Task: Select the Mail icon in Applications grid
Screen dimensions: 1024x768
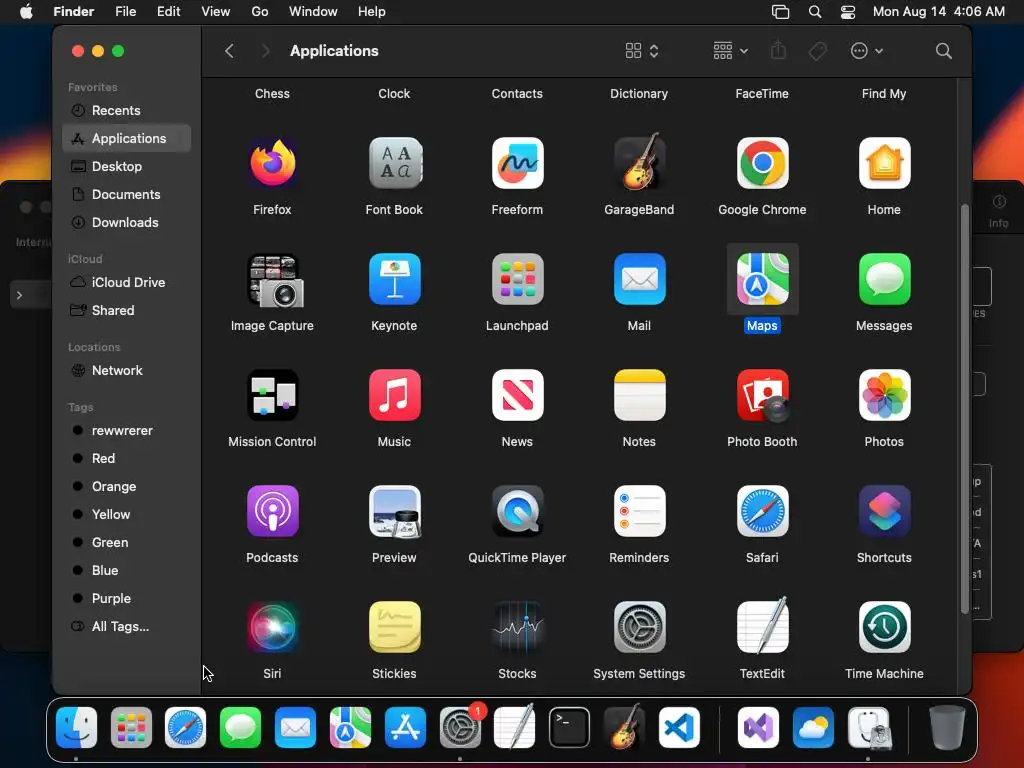Action: point(639,280)
